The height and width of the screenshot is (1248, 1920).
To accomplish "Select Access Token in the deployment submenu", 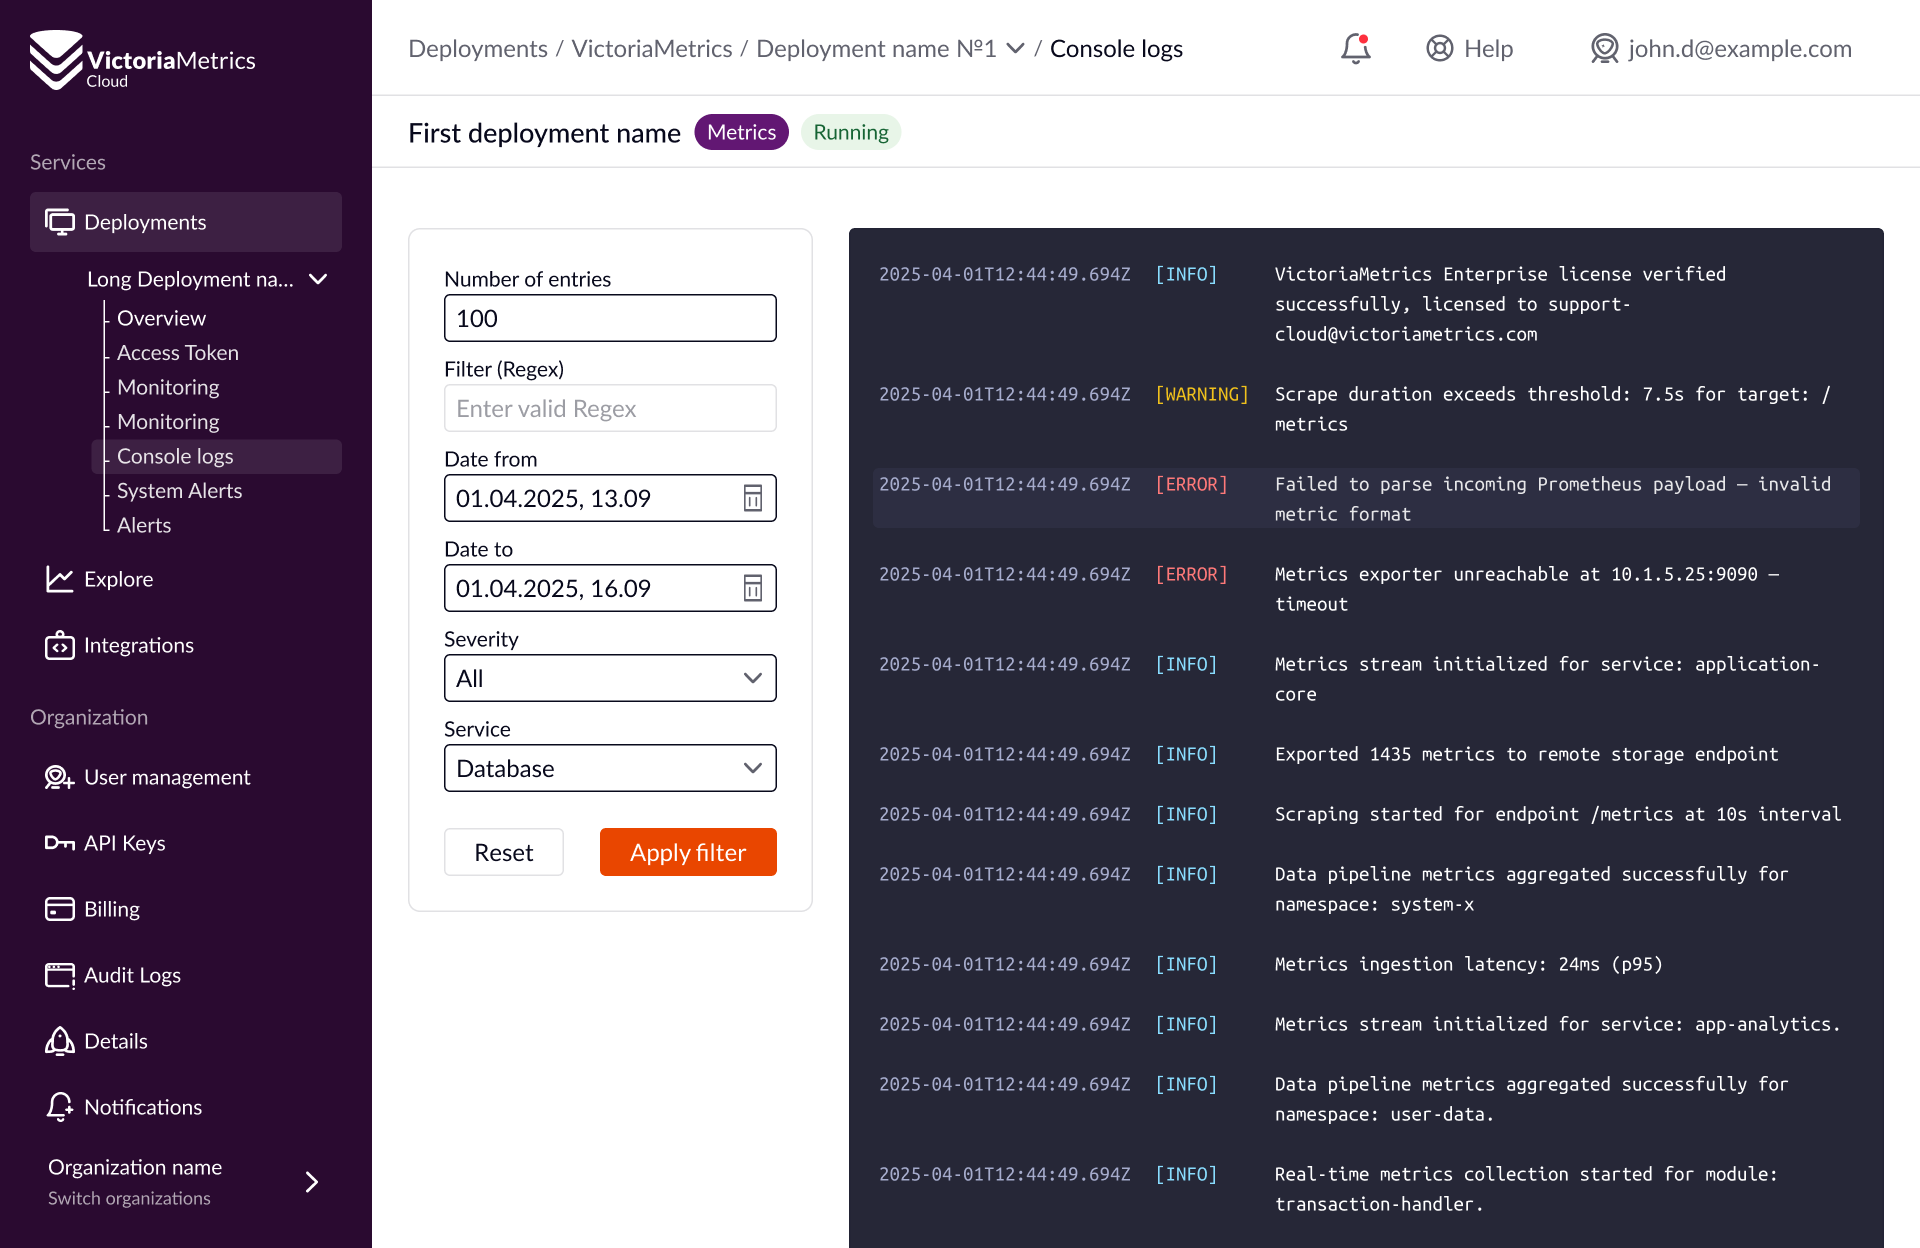I will (x=178, y=353).
